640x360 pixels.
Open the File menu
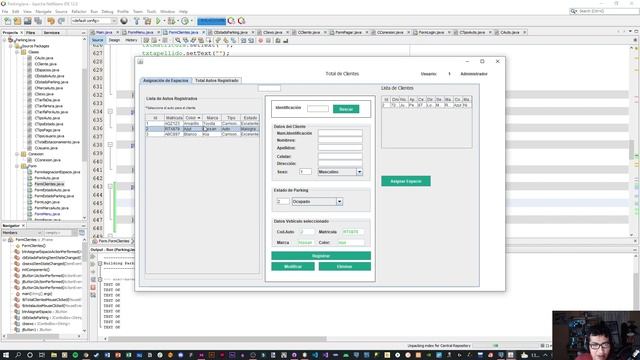tap(5, 11)
